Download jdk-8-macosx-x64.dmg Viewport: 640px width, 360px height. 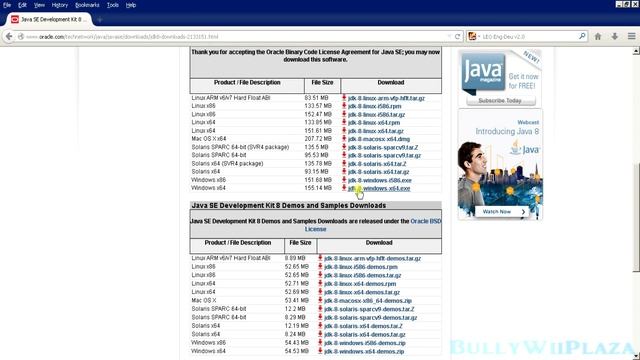tap(379, 139)
